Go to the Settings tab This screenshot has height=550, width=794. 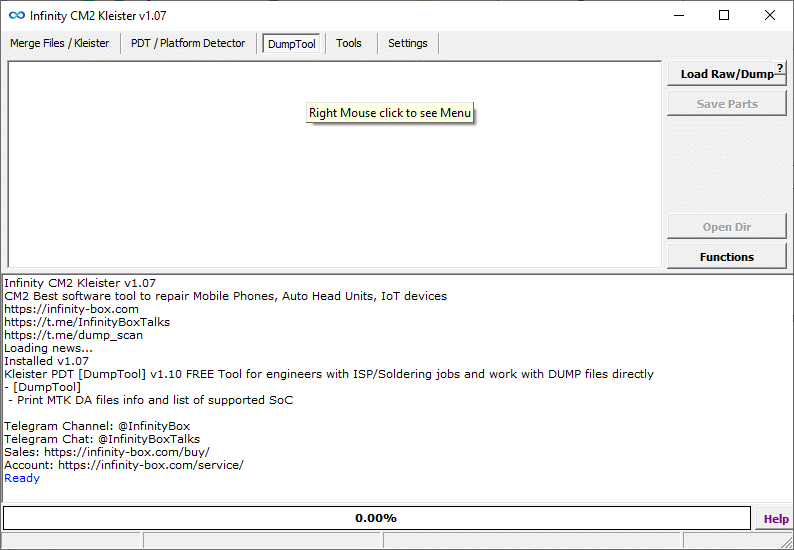coord(408,44)
